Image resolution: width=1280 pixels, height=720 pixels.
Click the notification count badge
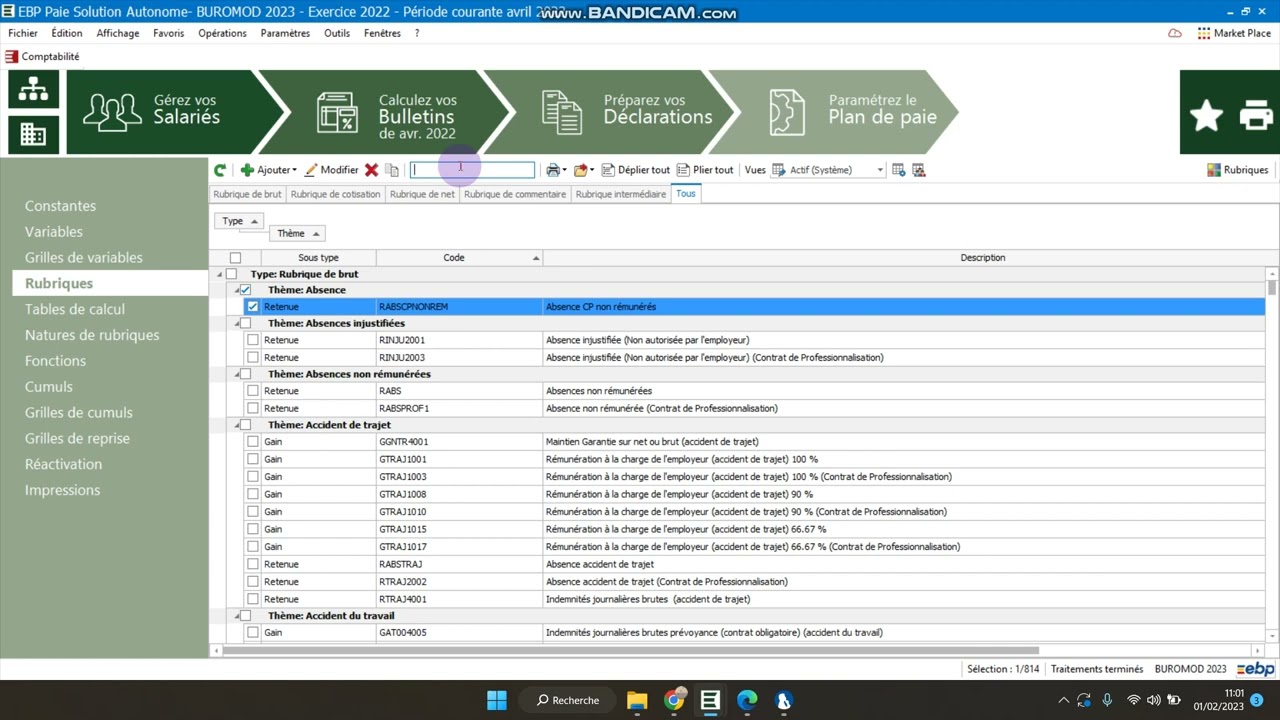(1257, 700)
